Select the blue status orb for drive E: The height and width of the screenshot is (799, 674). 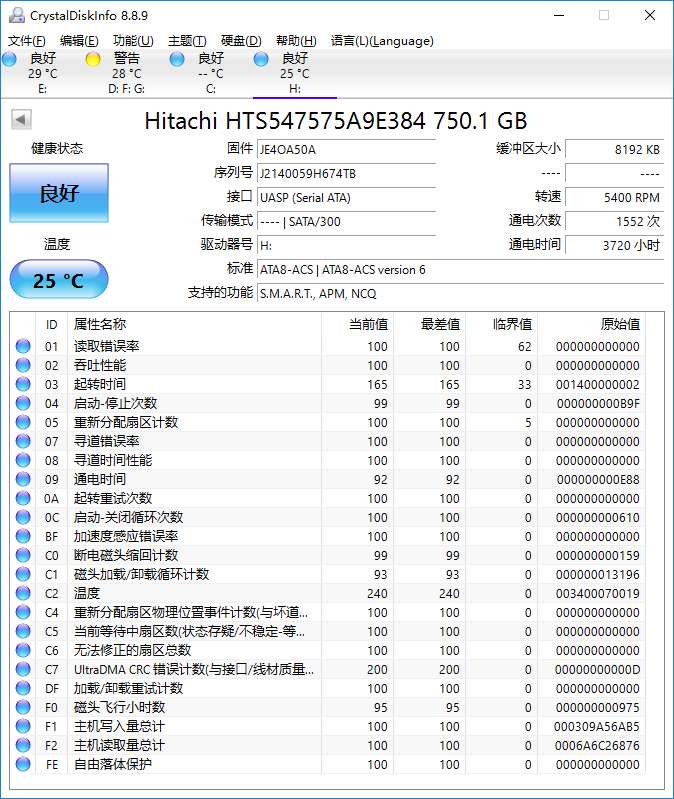click(9, 59)
